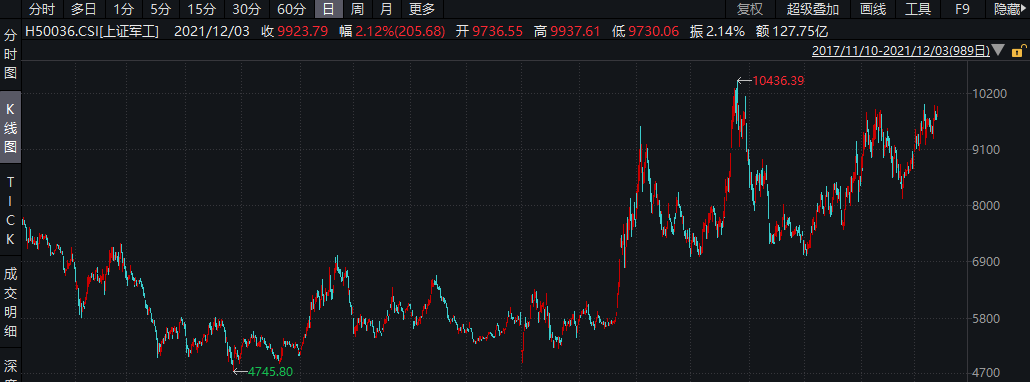
Task: Click the 复权 adjustment button
Action: (x=750, y=9)
